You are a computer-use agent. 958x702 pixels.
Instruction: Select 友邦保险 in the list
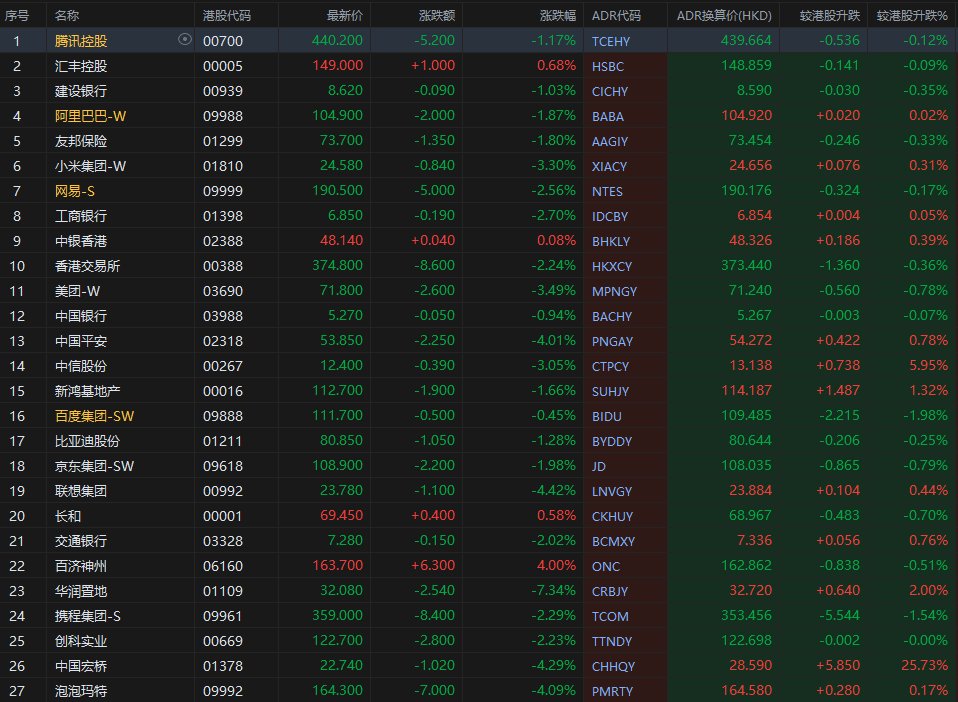81,141
